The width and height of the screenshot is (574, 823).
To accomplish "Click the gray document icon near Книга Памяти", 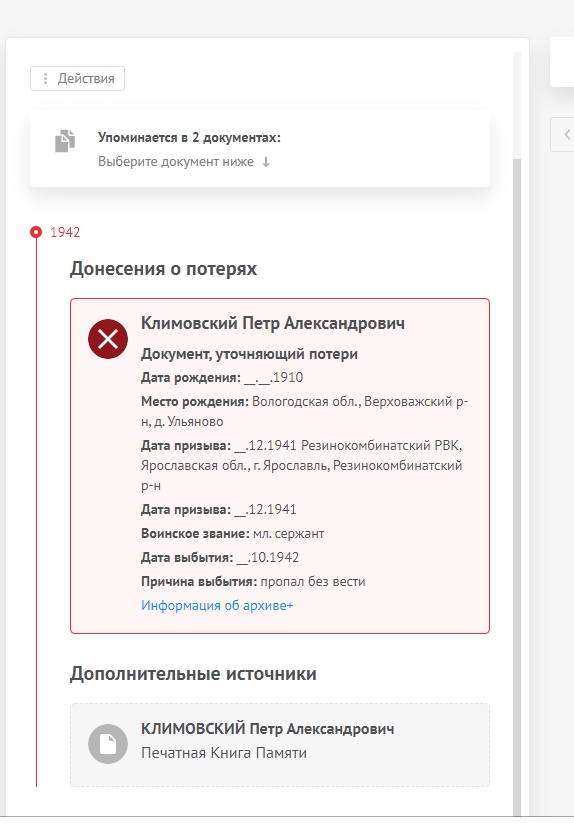I will point(108,744).
